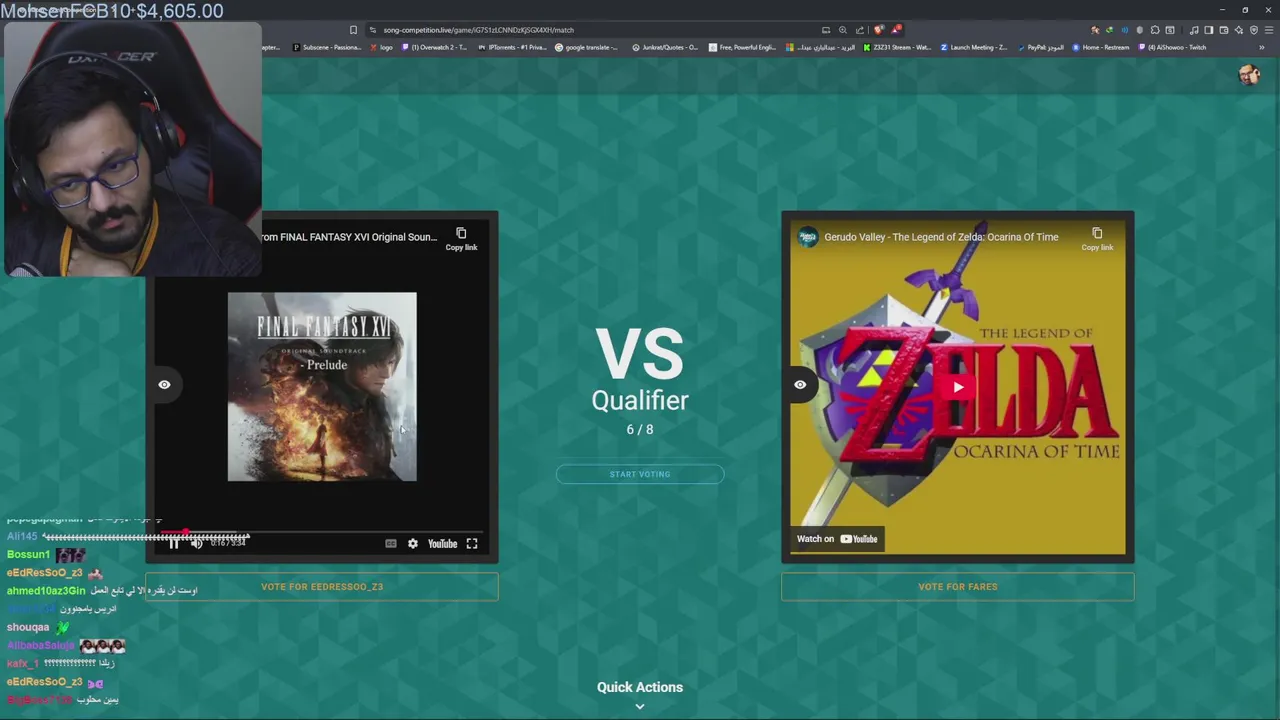Mute the Final Fantasy video volume
Image resolution: width=1280 pixels, height=720 pixels.
196,544
